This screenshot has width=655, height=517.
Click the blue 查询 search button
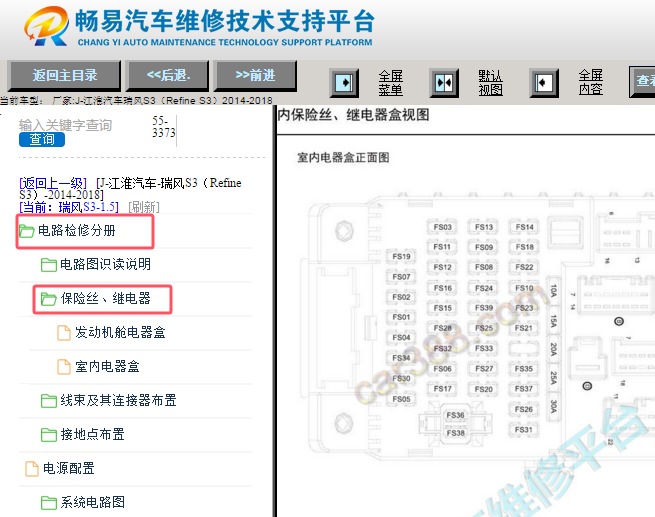[42, 139]
